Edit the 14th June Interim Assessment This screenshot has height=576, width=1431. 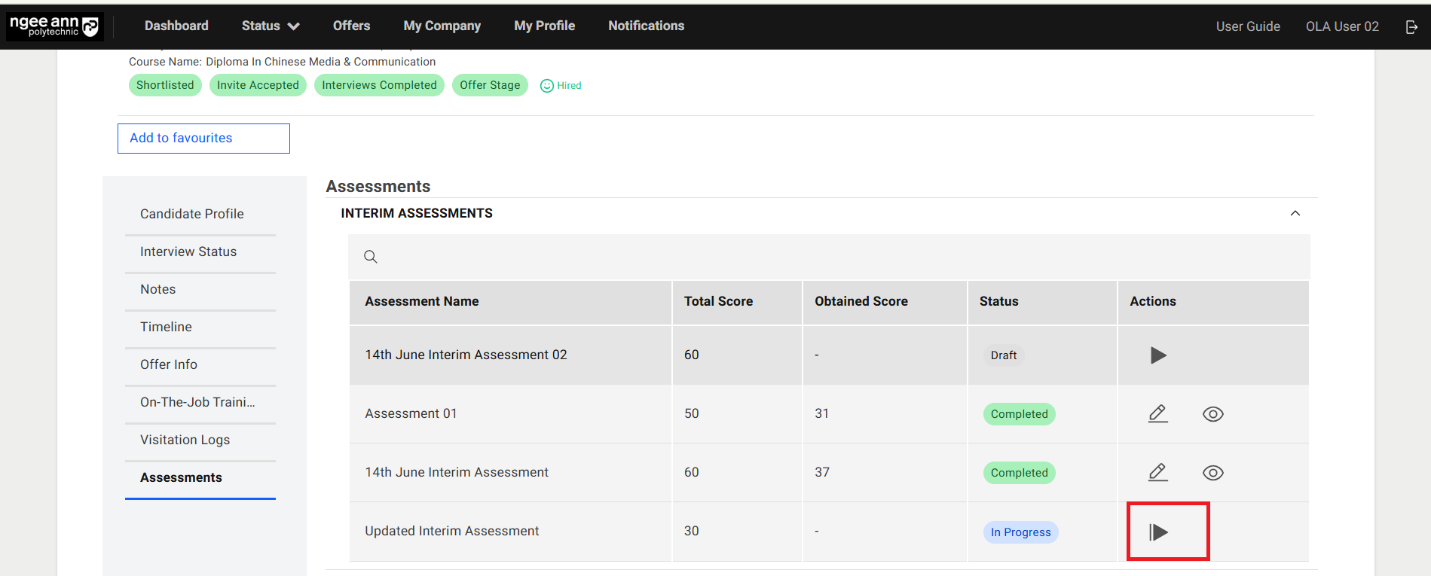pyautogui.click(x=1157, y=473)
